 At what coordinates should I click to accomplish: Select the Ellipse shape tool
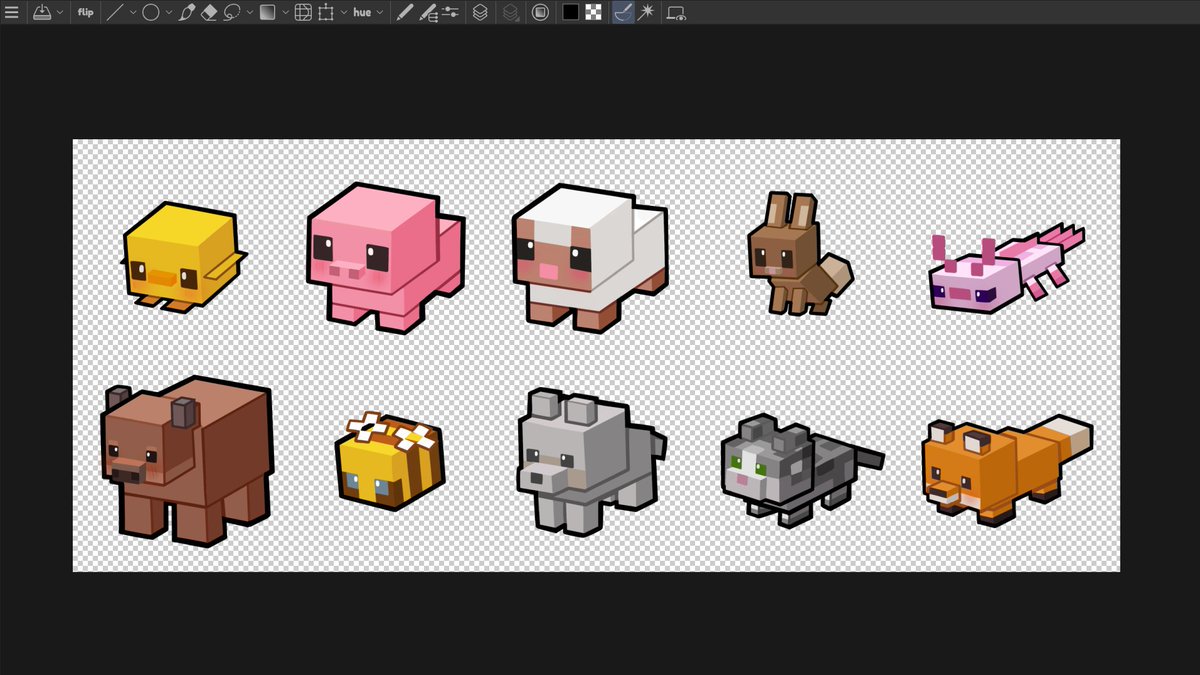(x=150, y=13)
